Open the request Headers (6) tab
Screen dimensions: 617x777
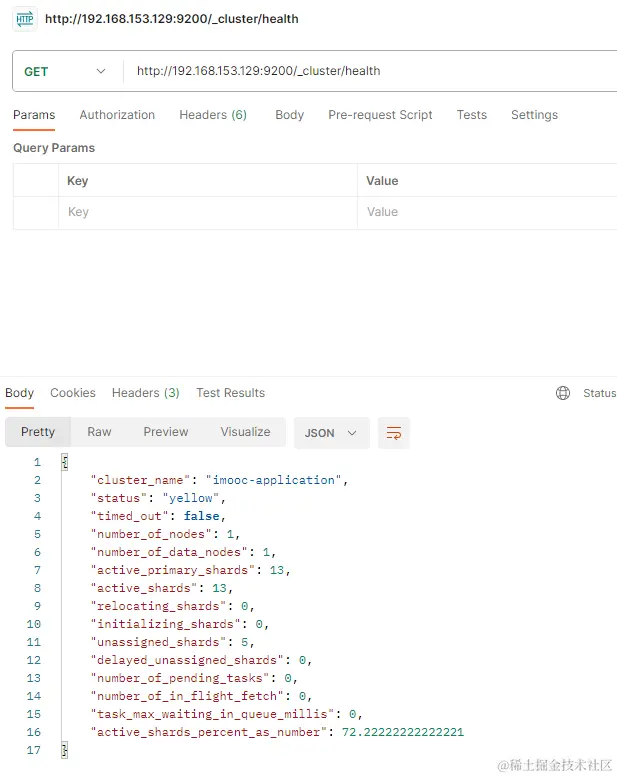[x=213, y=115]
